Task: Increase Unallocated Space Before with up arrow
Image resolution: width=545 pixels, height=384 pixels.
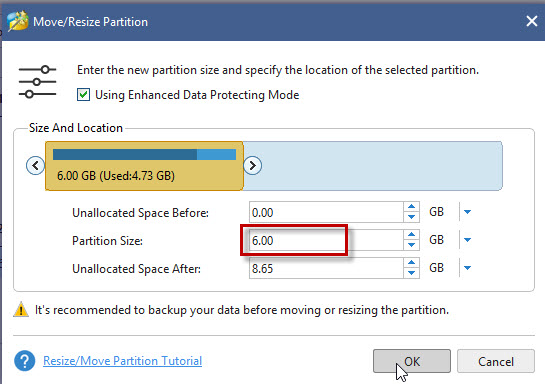Action: tap(412, 207)
